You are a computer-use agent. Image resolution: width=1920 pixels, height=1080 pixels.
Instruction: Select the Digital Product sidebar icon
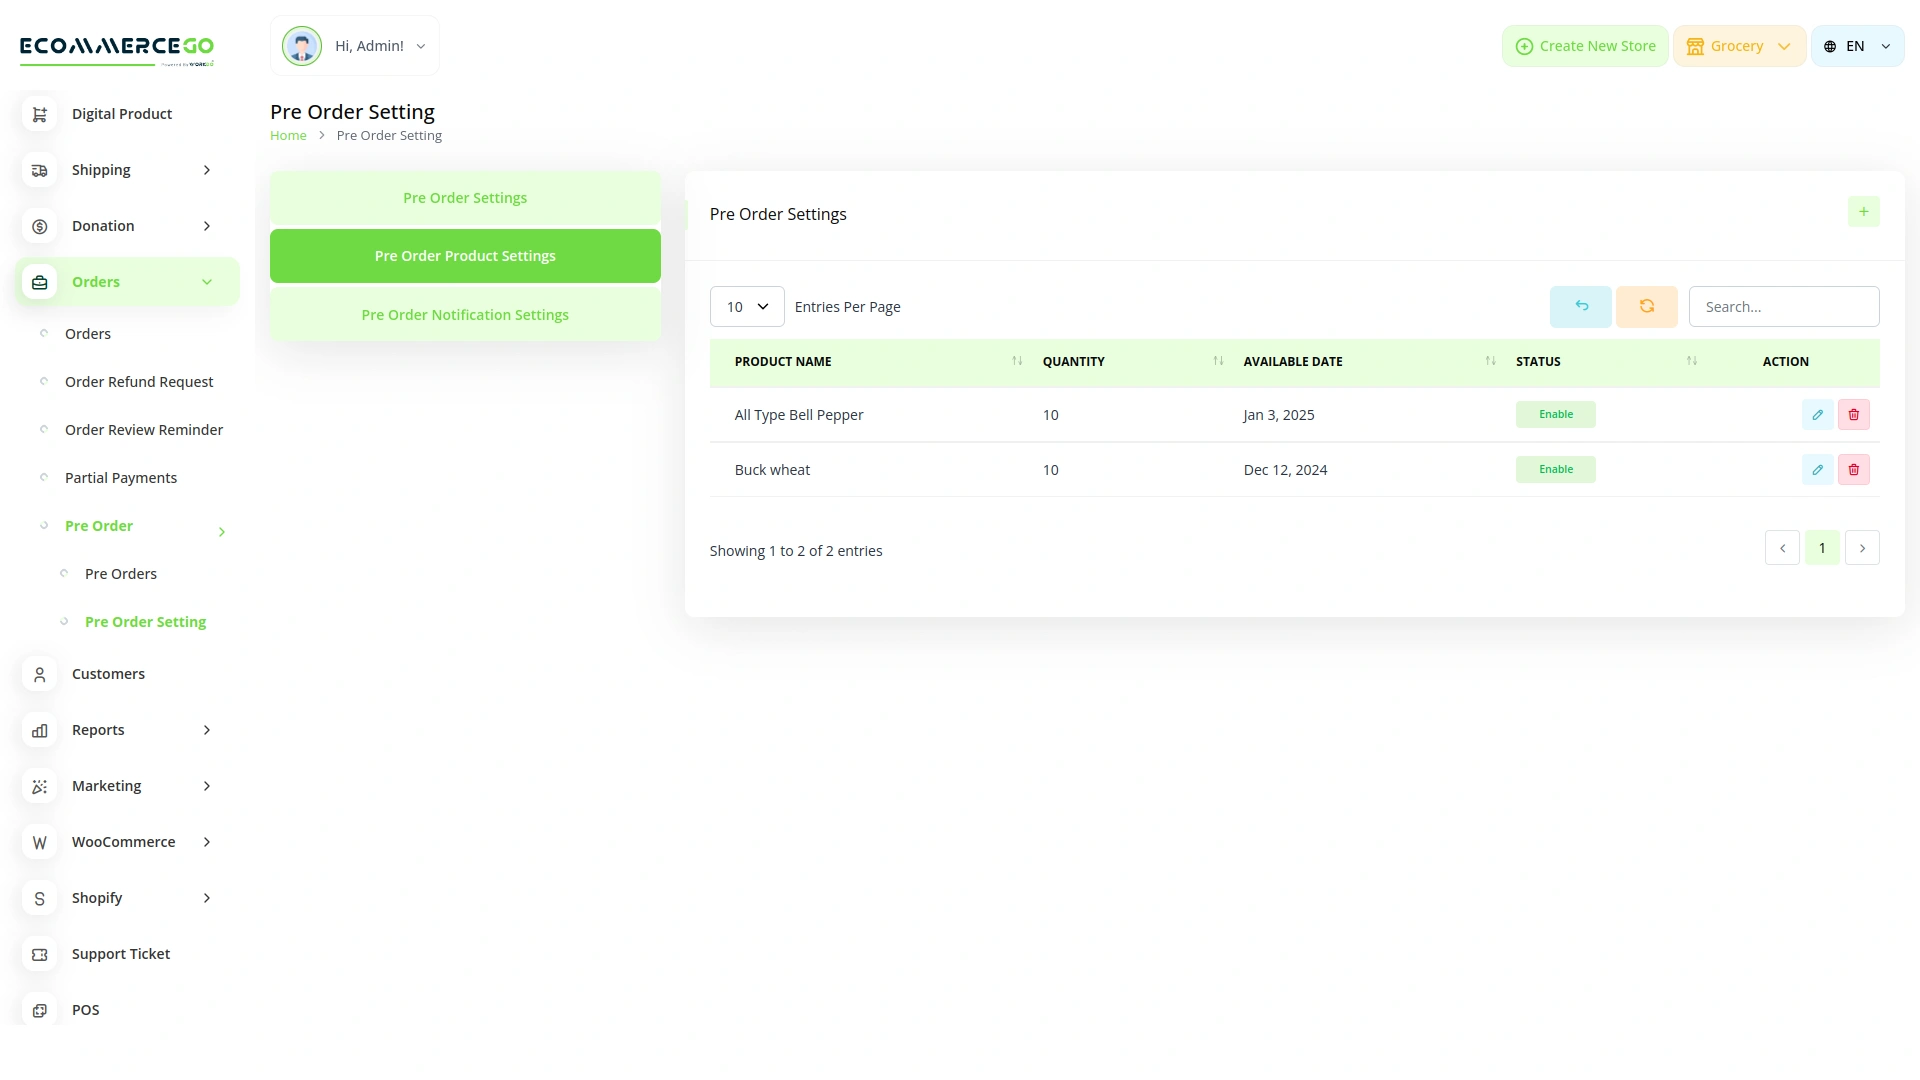point(38,114)
